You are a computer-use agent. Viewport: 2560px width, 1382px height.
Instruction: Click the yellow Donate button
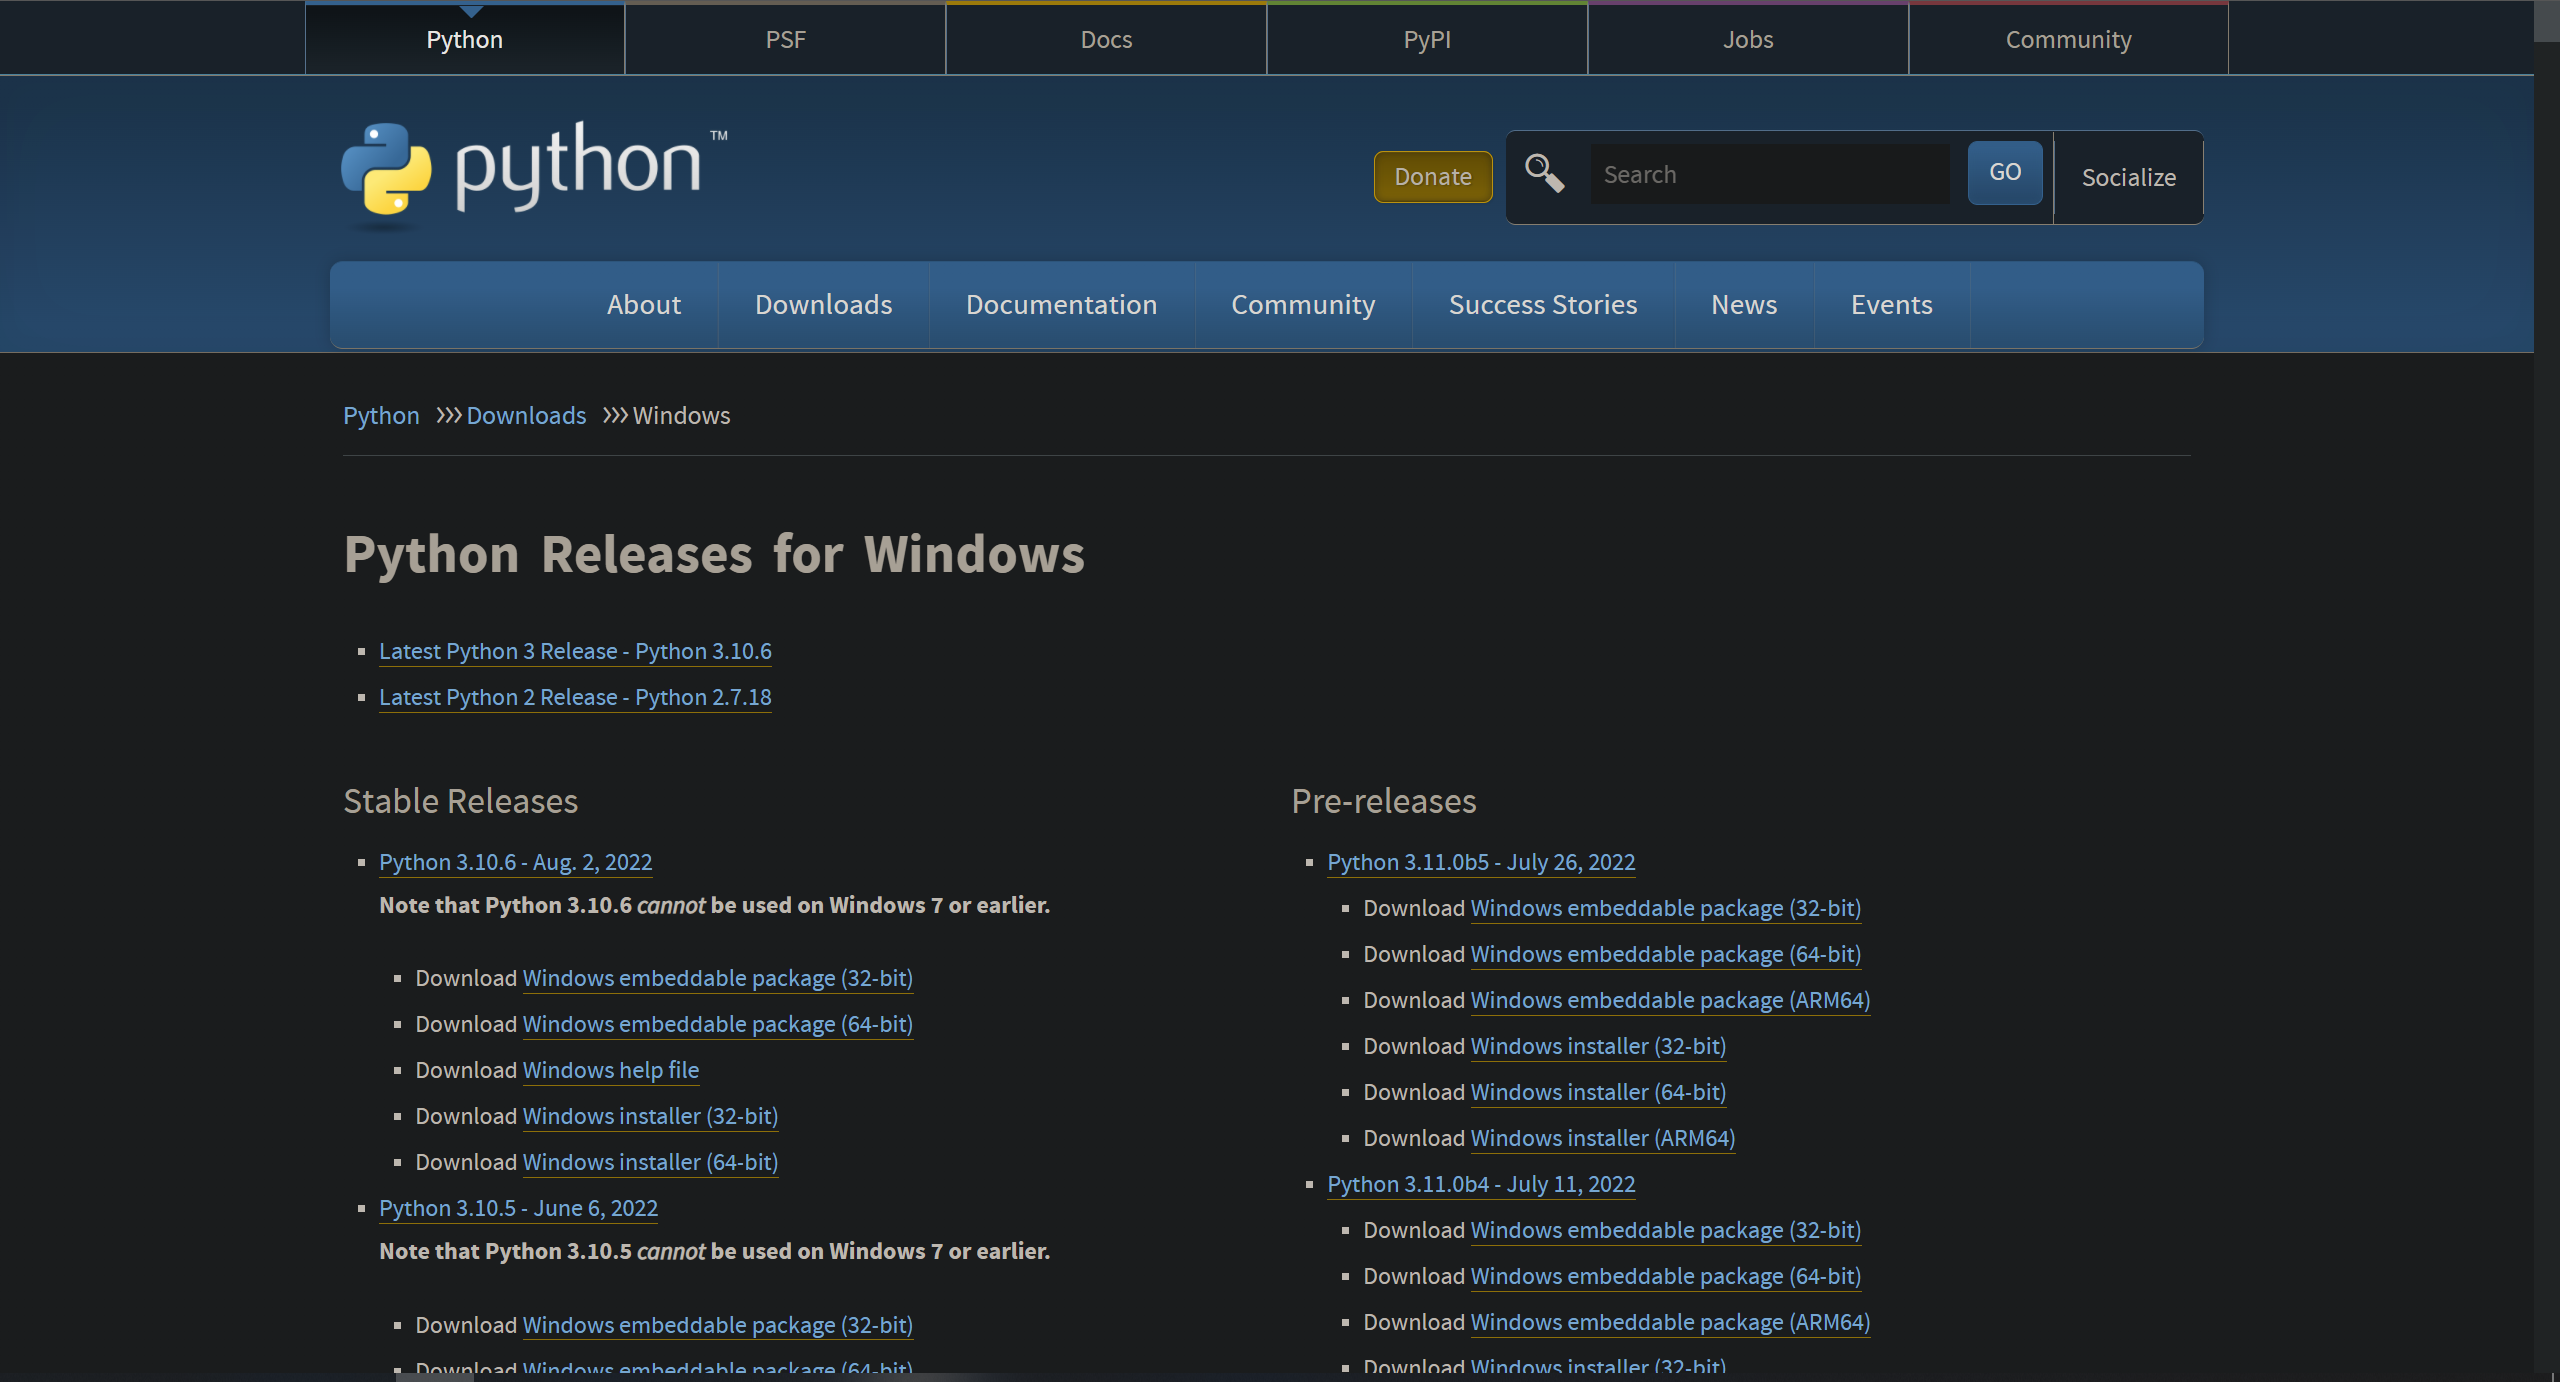(1432, 177)
